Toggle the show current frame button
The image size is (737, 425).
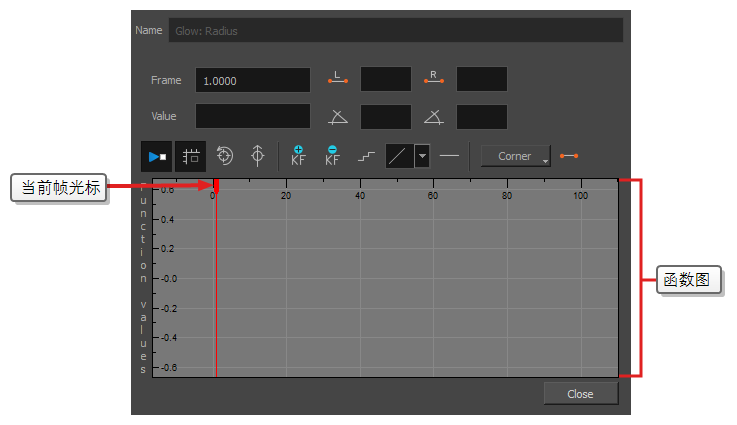click(x=158, y=156)
